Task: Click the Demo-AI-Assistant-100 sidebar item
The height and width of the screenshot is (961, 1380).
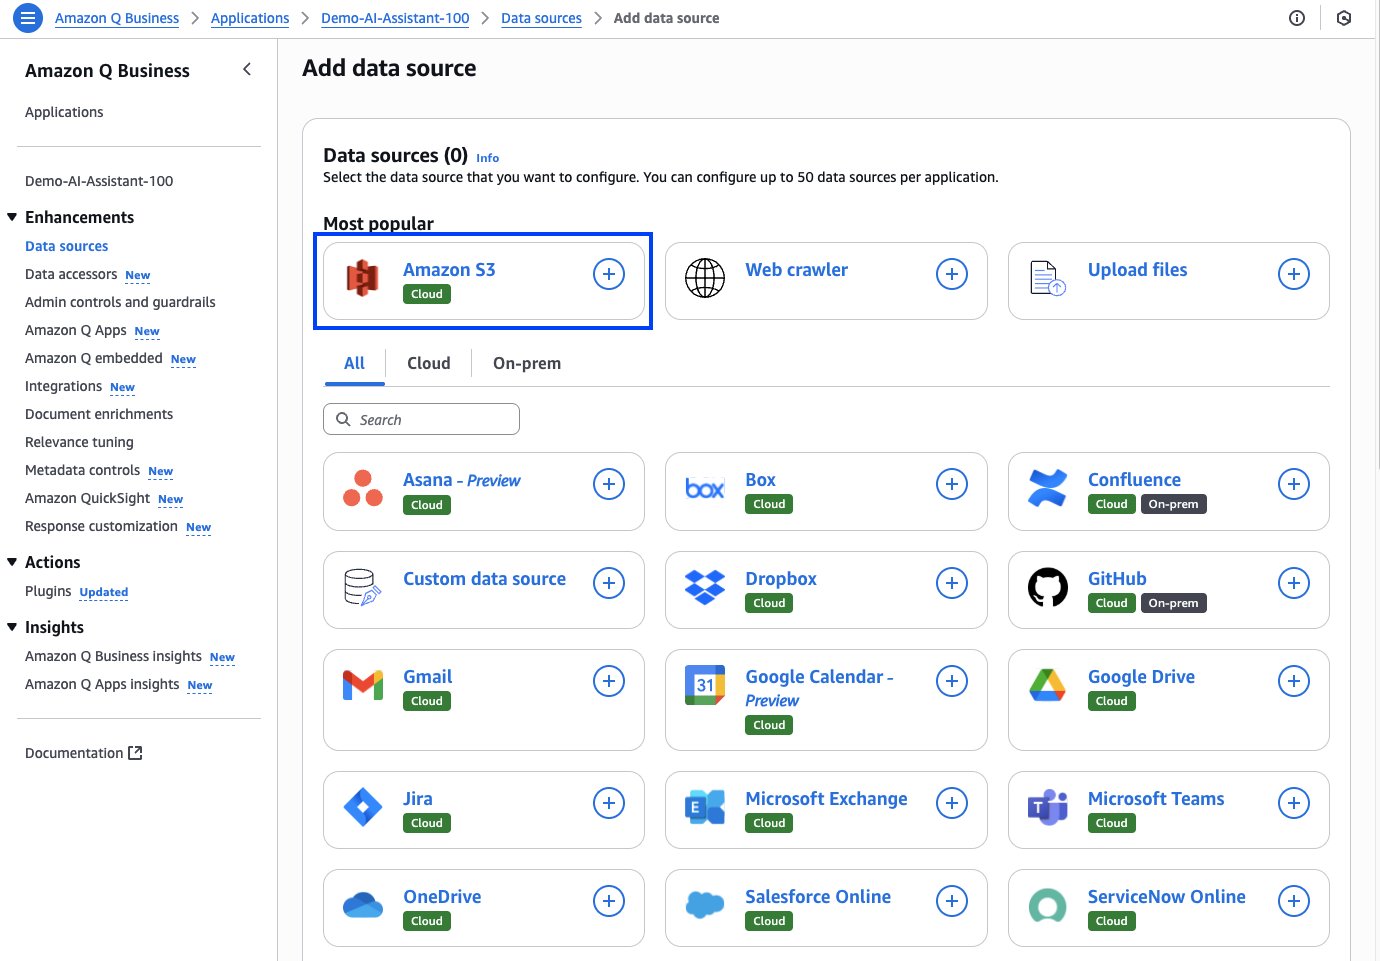Action: tap(99, 181)
